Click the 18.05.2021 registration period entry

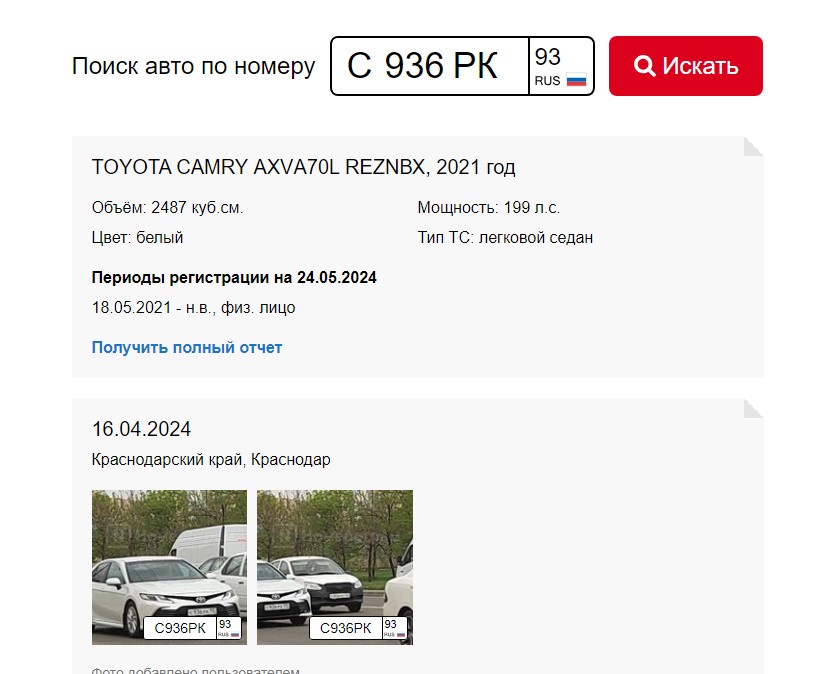[193, 307]
